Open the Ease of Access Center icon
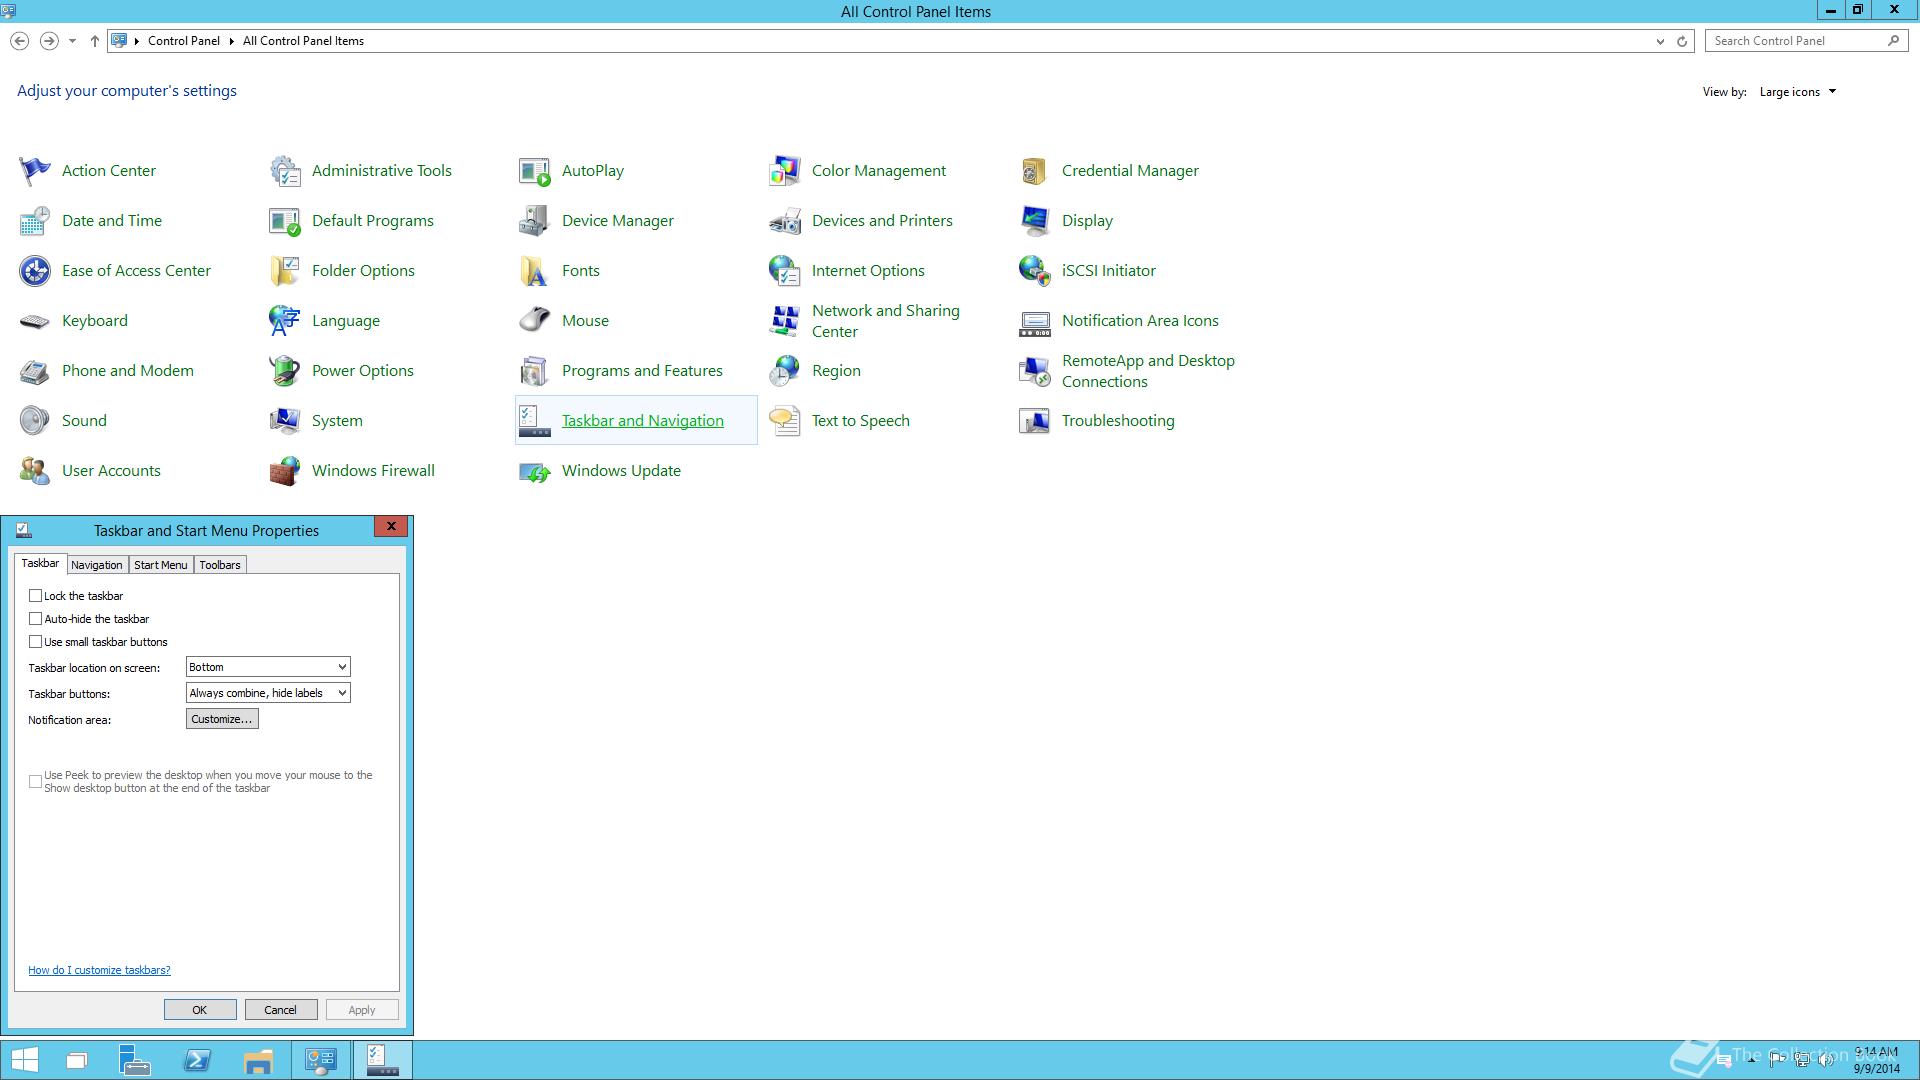Screen dimensions: 1920x1080 click(35, 271)
